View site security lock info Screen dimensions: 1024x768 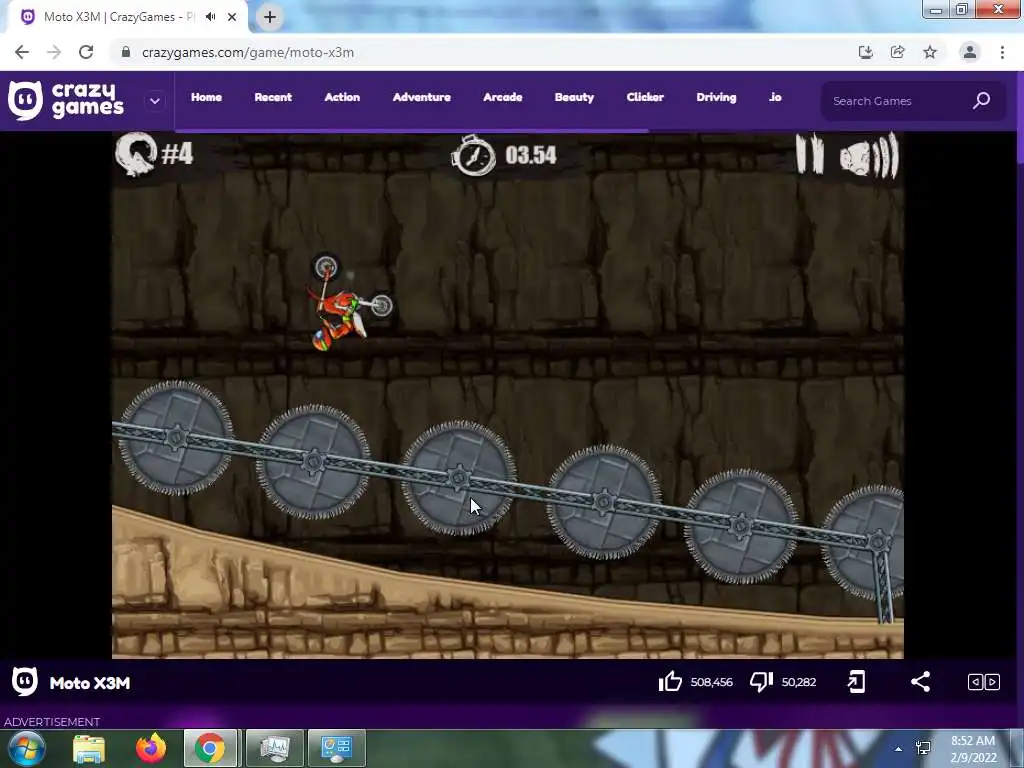point(126,52)
